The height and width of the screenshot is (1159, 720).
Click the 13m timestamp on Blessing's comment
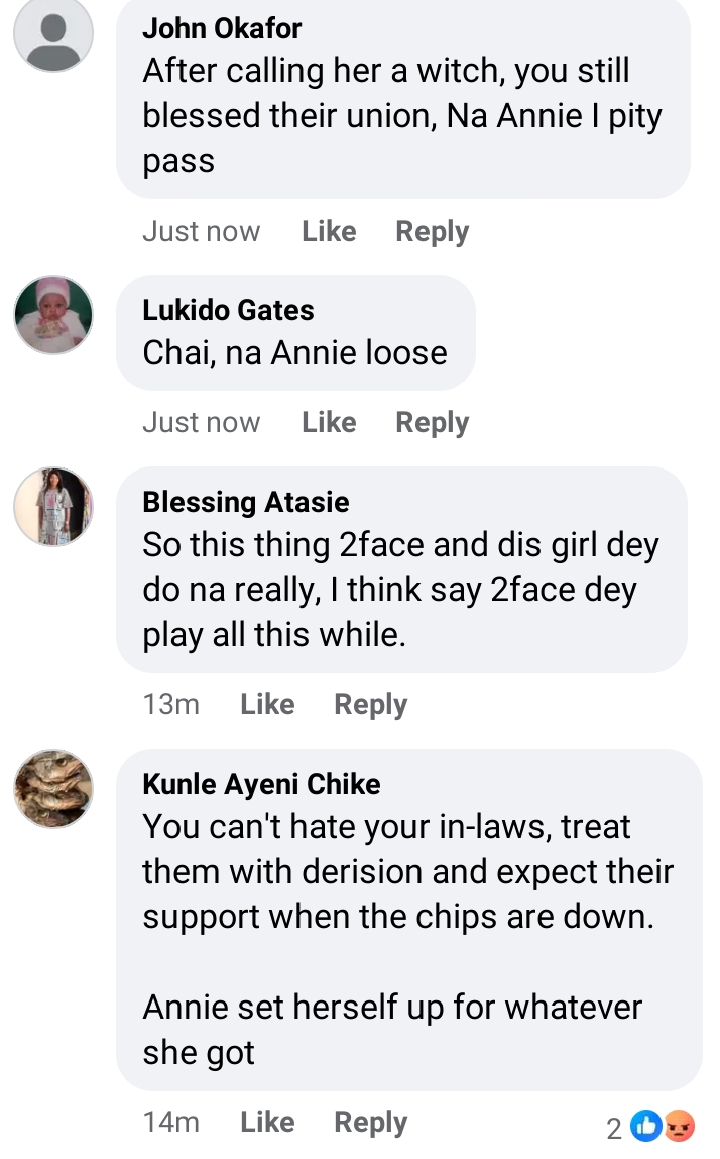(x=171, y=704)
